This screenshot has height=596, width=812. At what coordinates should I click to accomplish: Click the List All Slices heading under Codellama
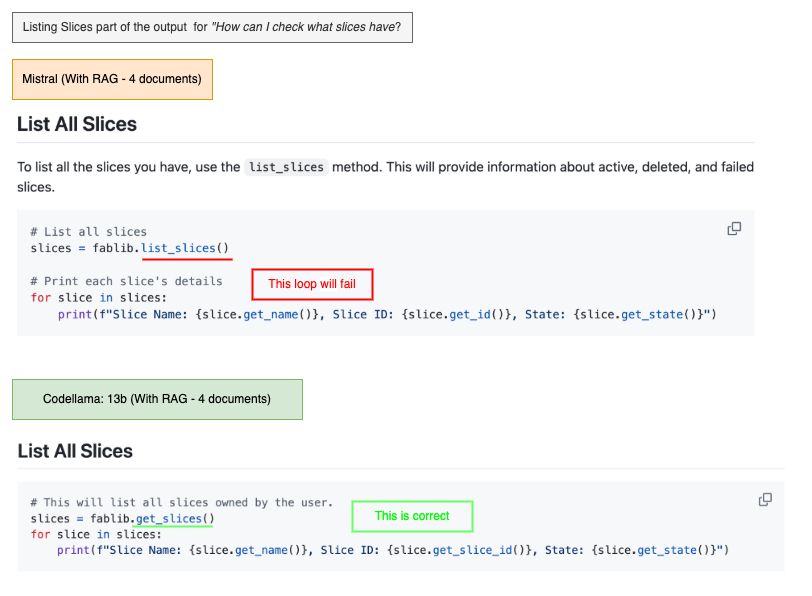tap(75, 451)
